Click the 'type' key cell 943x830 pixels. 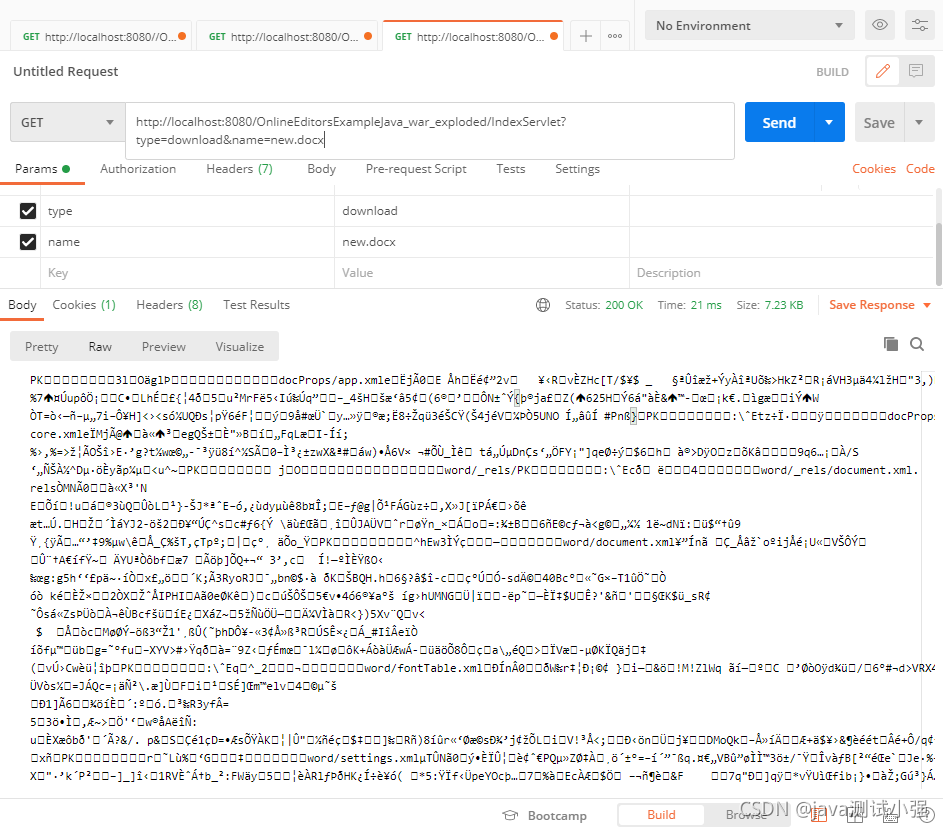click(x=187, y=211)
